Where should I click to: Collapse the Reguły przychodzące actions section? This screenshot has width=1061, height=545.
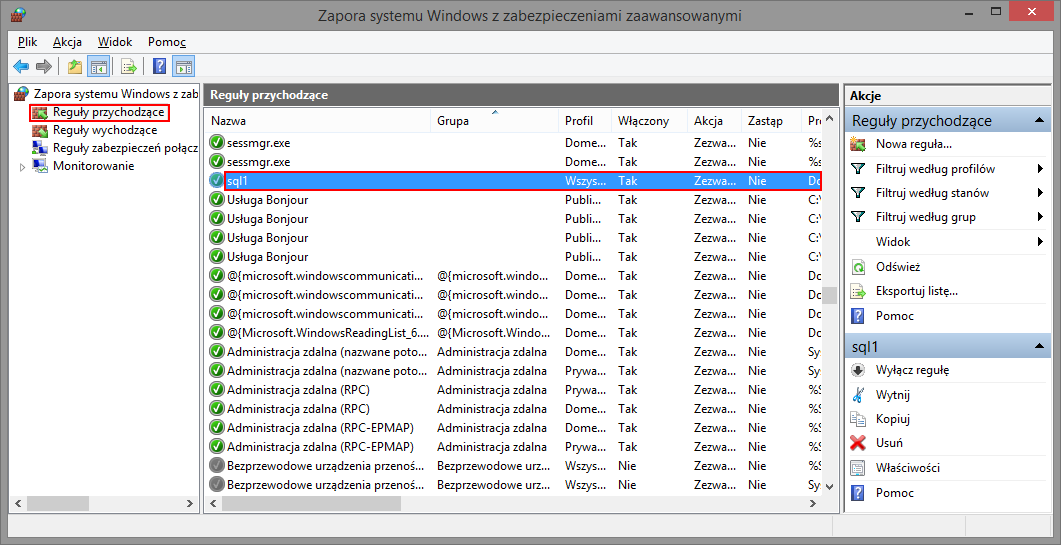click(1039, 121)
